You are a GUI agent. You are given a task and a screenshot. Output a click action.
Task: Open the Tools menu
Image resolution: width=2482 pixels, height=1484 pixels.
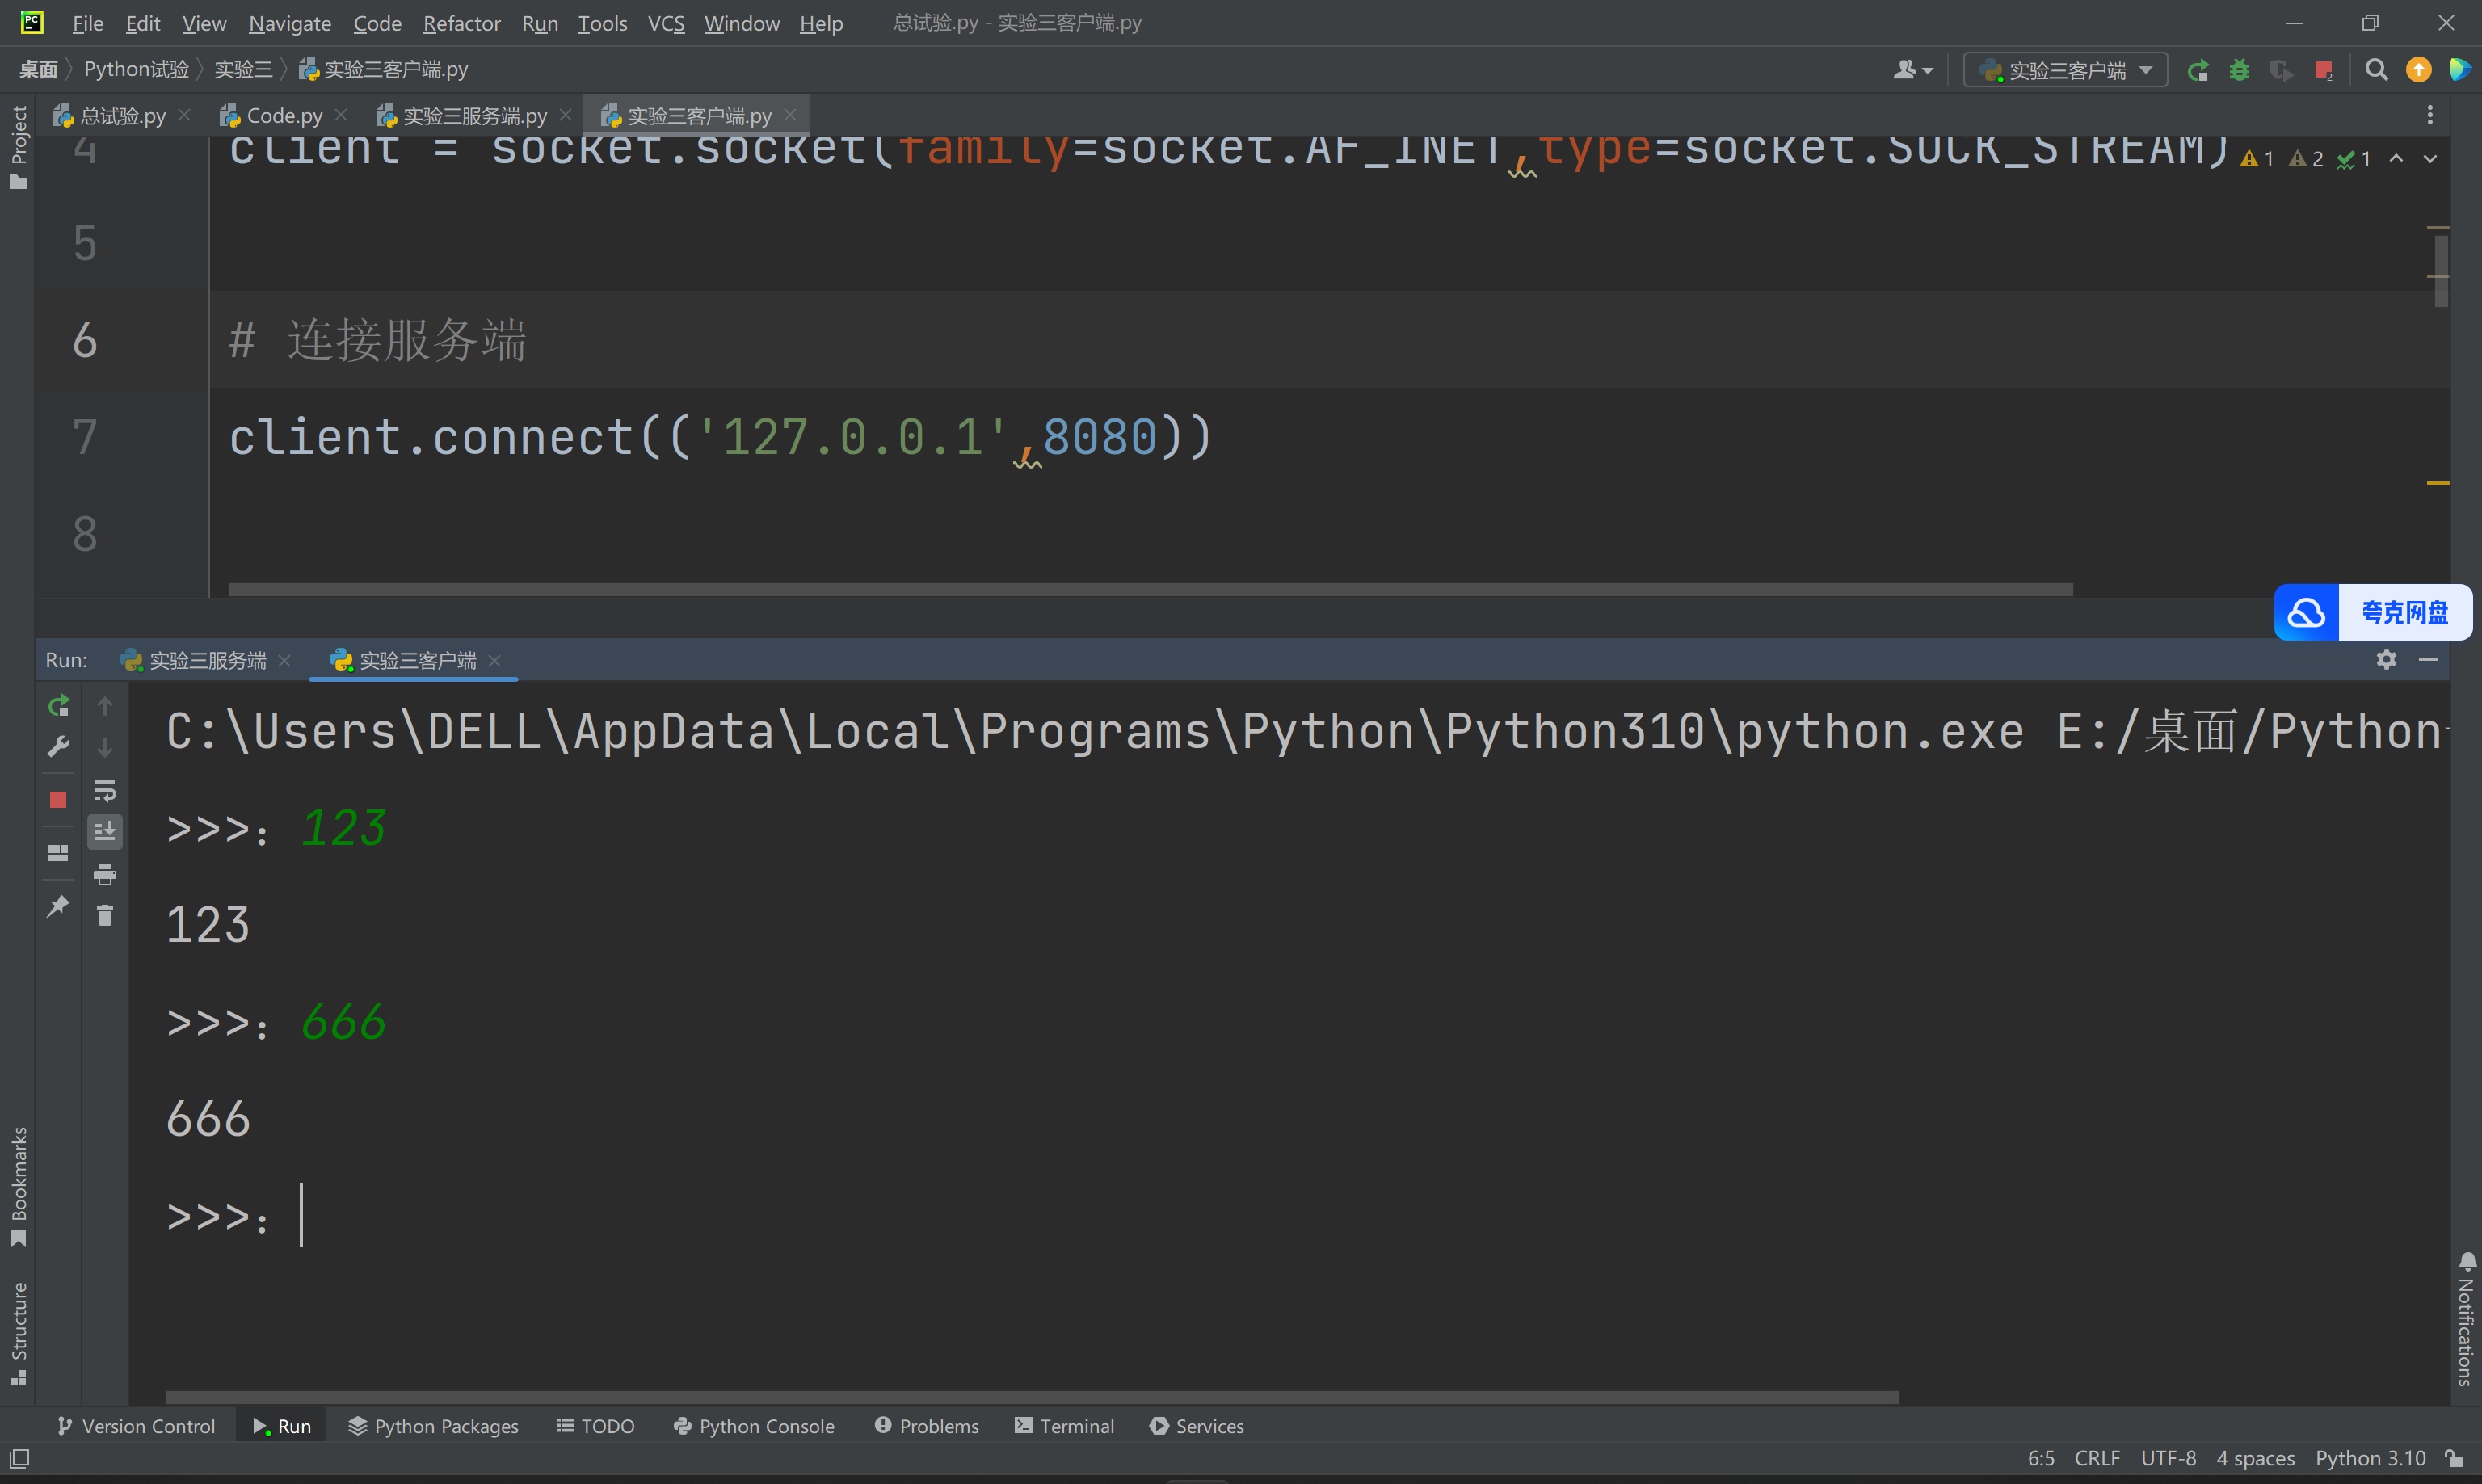[602, 23]
